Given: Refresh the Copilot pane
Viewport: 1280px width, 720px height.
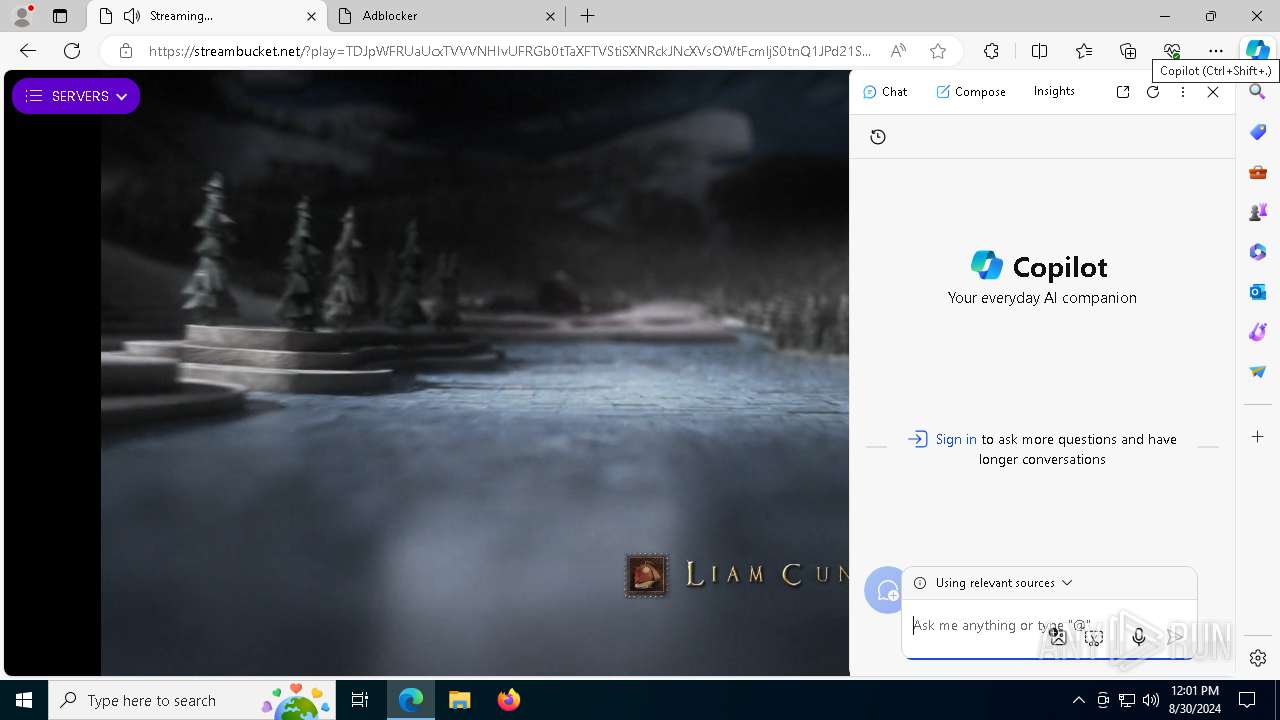Looking at the screenshot, I should pos(1153,91).
